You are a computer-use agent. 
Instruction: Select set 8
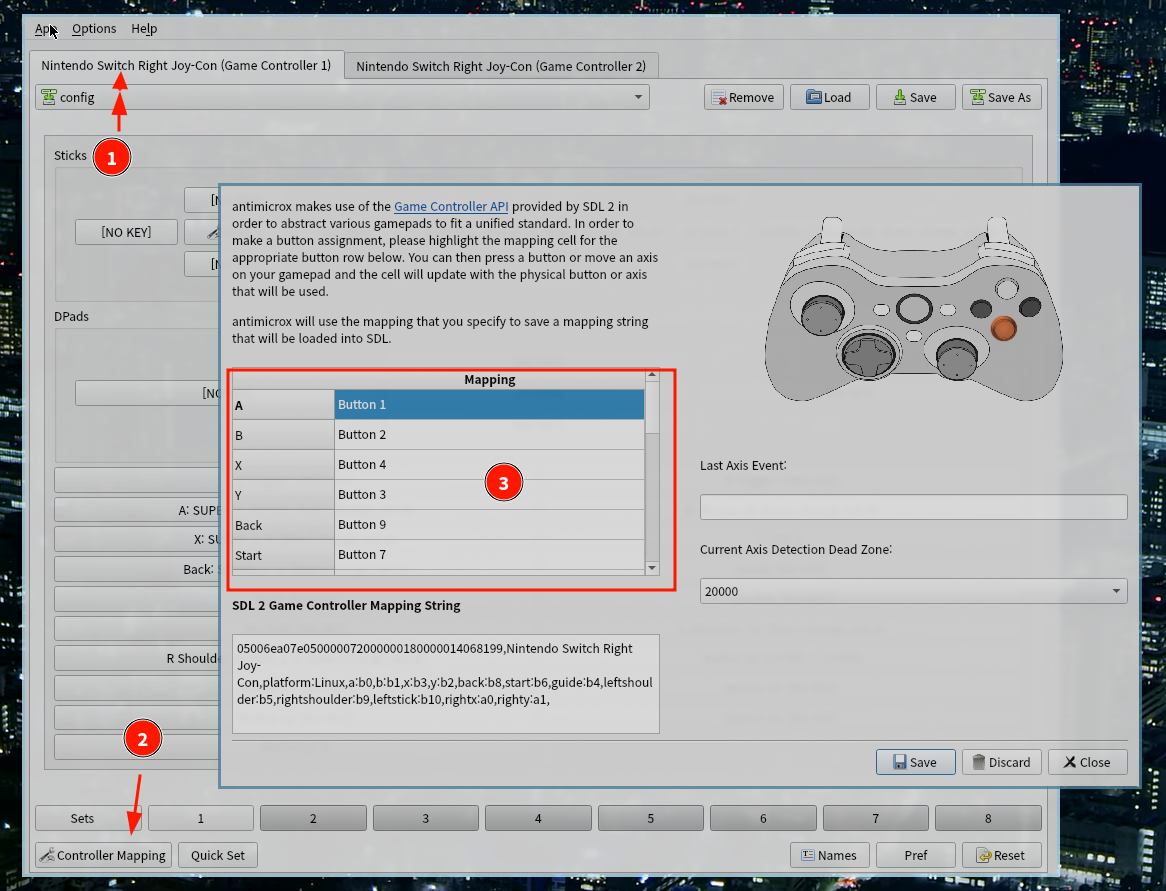(x=988, y=818)
